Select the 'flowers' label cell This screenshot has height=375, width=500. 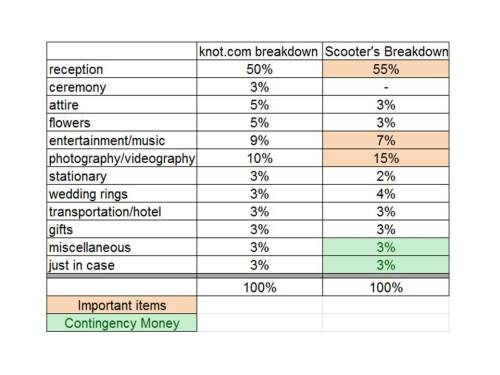pyautogui.click(x=122, y=122)
